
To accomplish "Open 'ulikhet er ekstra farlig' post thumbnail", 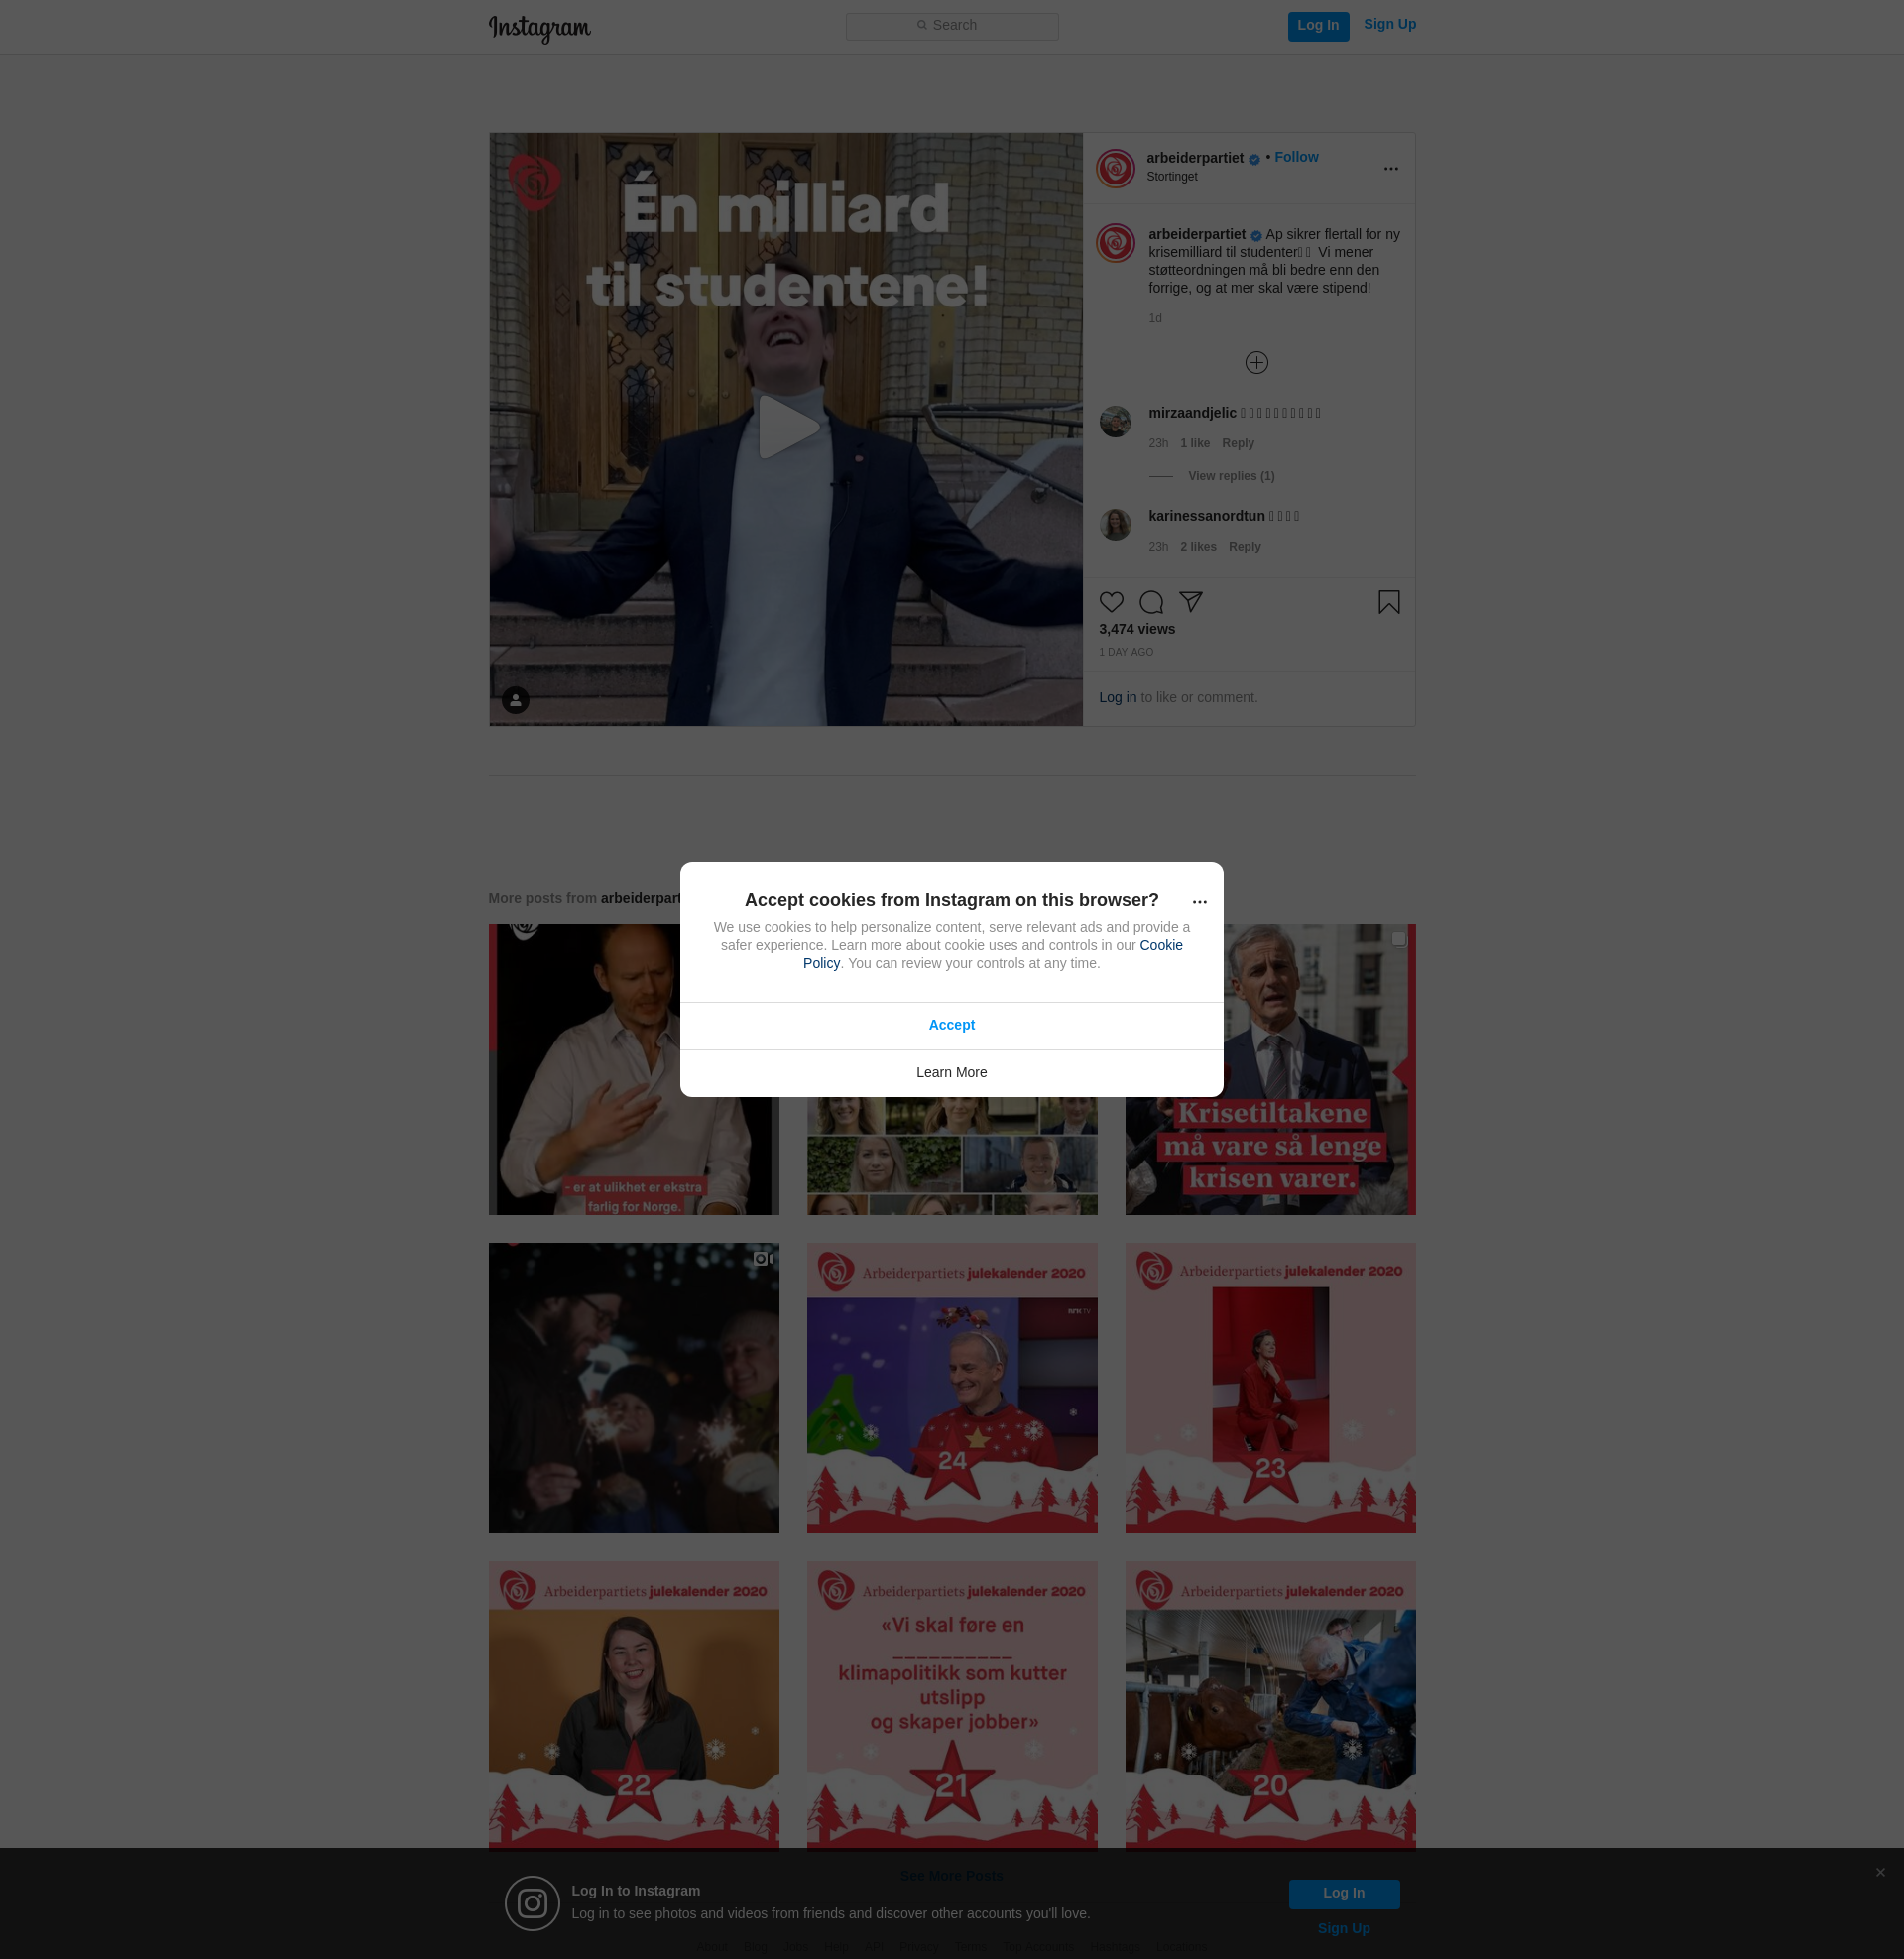I will 633,1070.
